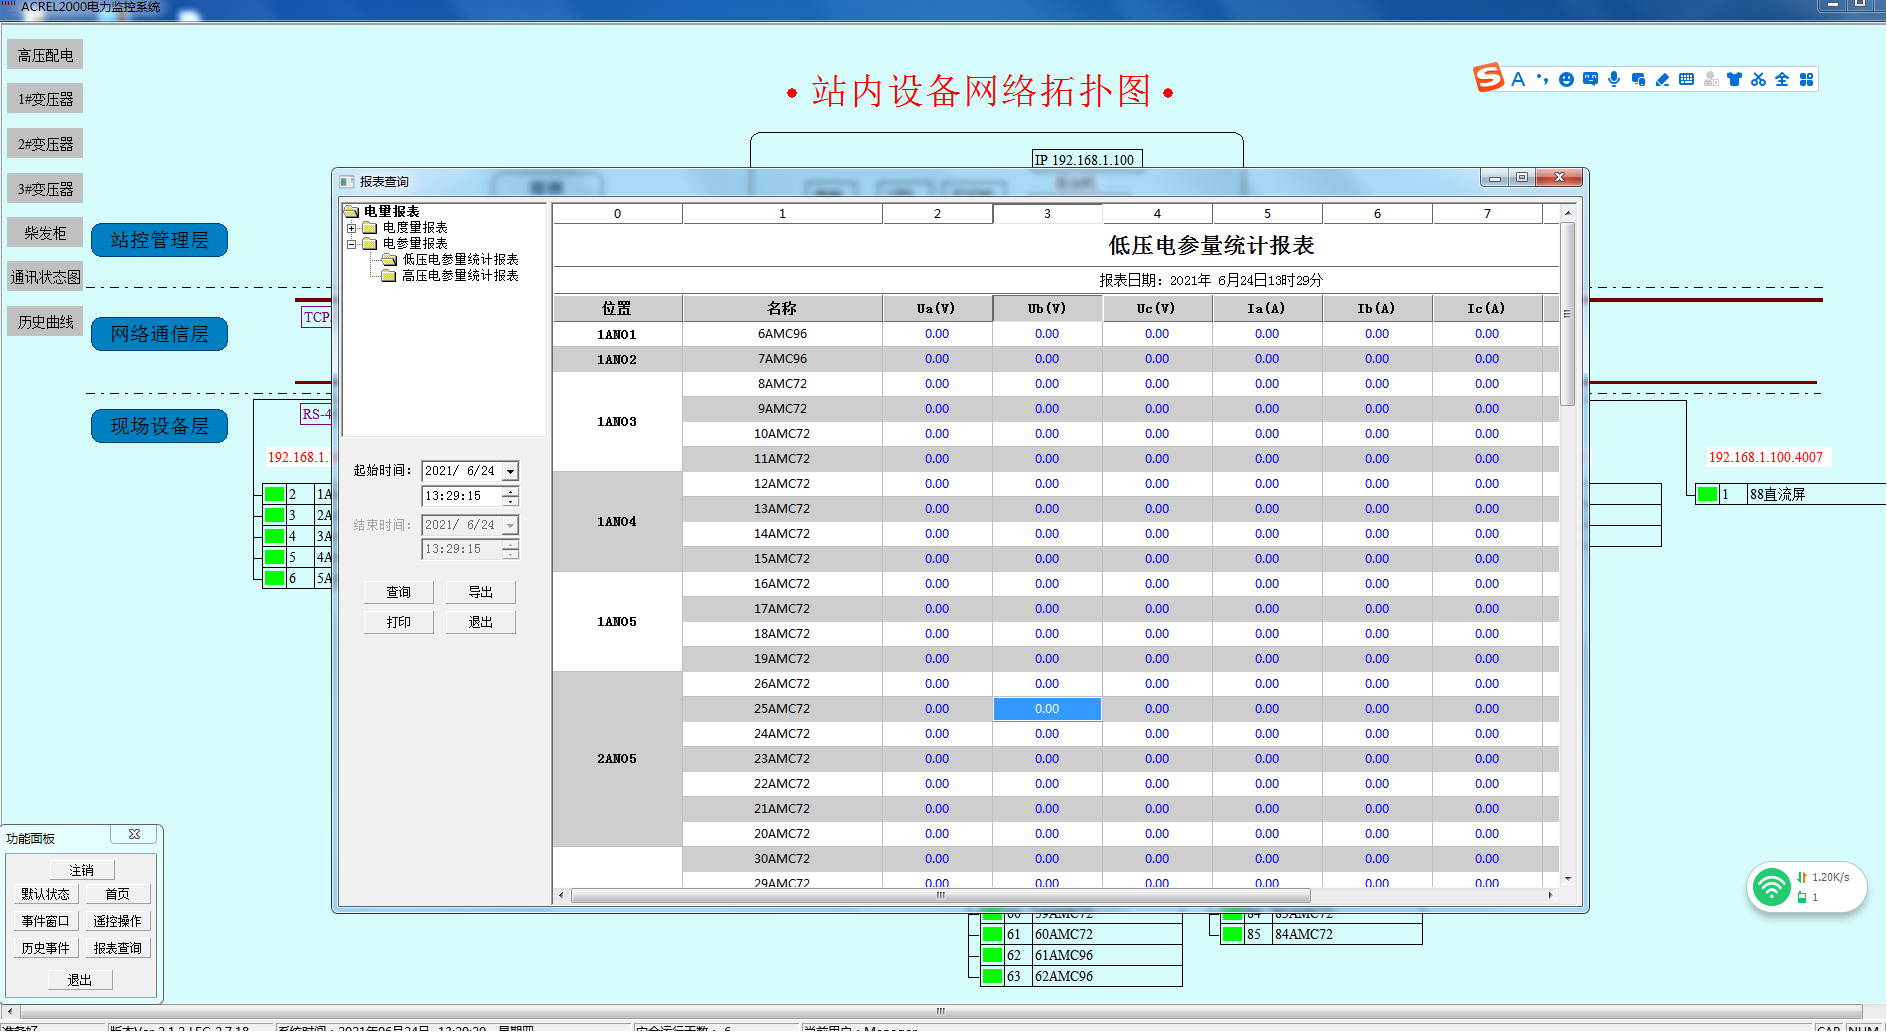This screenshot has width=1887, height=1035.
Task: Click the Sogou input method S logo
Action: (1488, 78)
